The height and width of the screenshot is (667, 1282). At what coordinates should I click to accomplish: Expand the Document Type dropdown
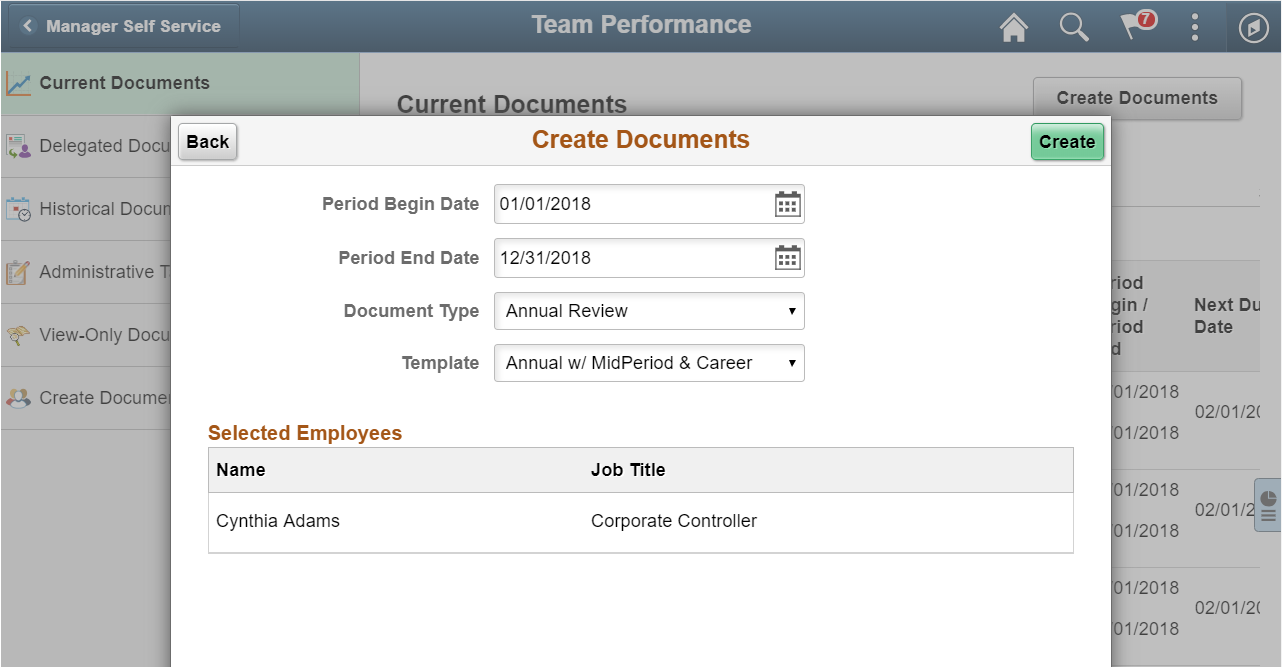[649, 311]
